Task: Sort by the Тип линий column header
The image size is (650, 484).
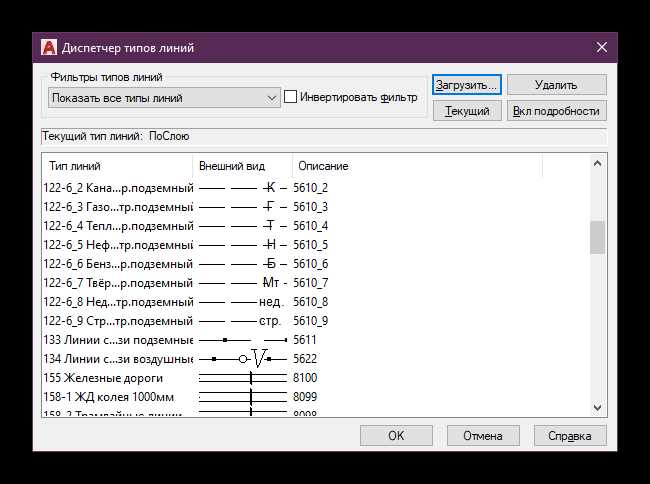Action: pos(117,166)
